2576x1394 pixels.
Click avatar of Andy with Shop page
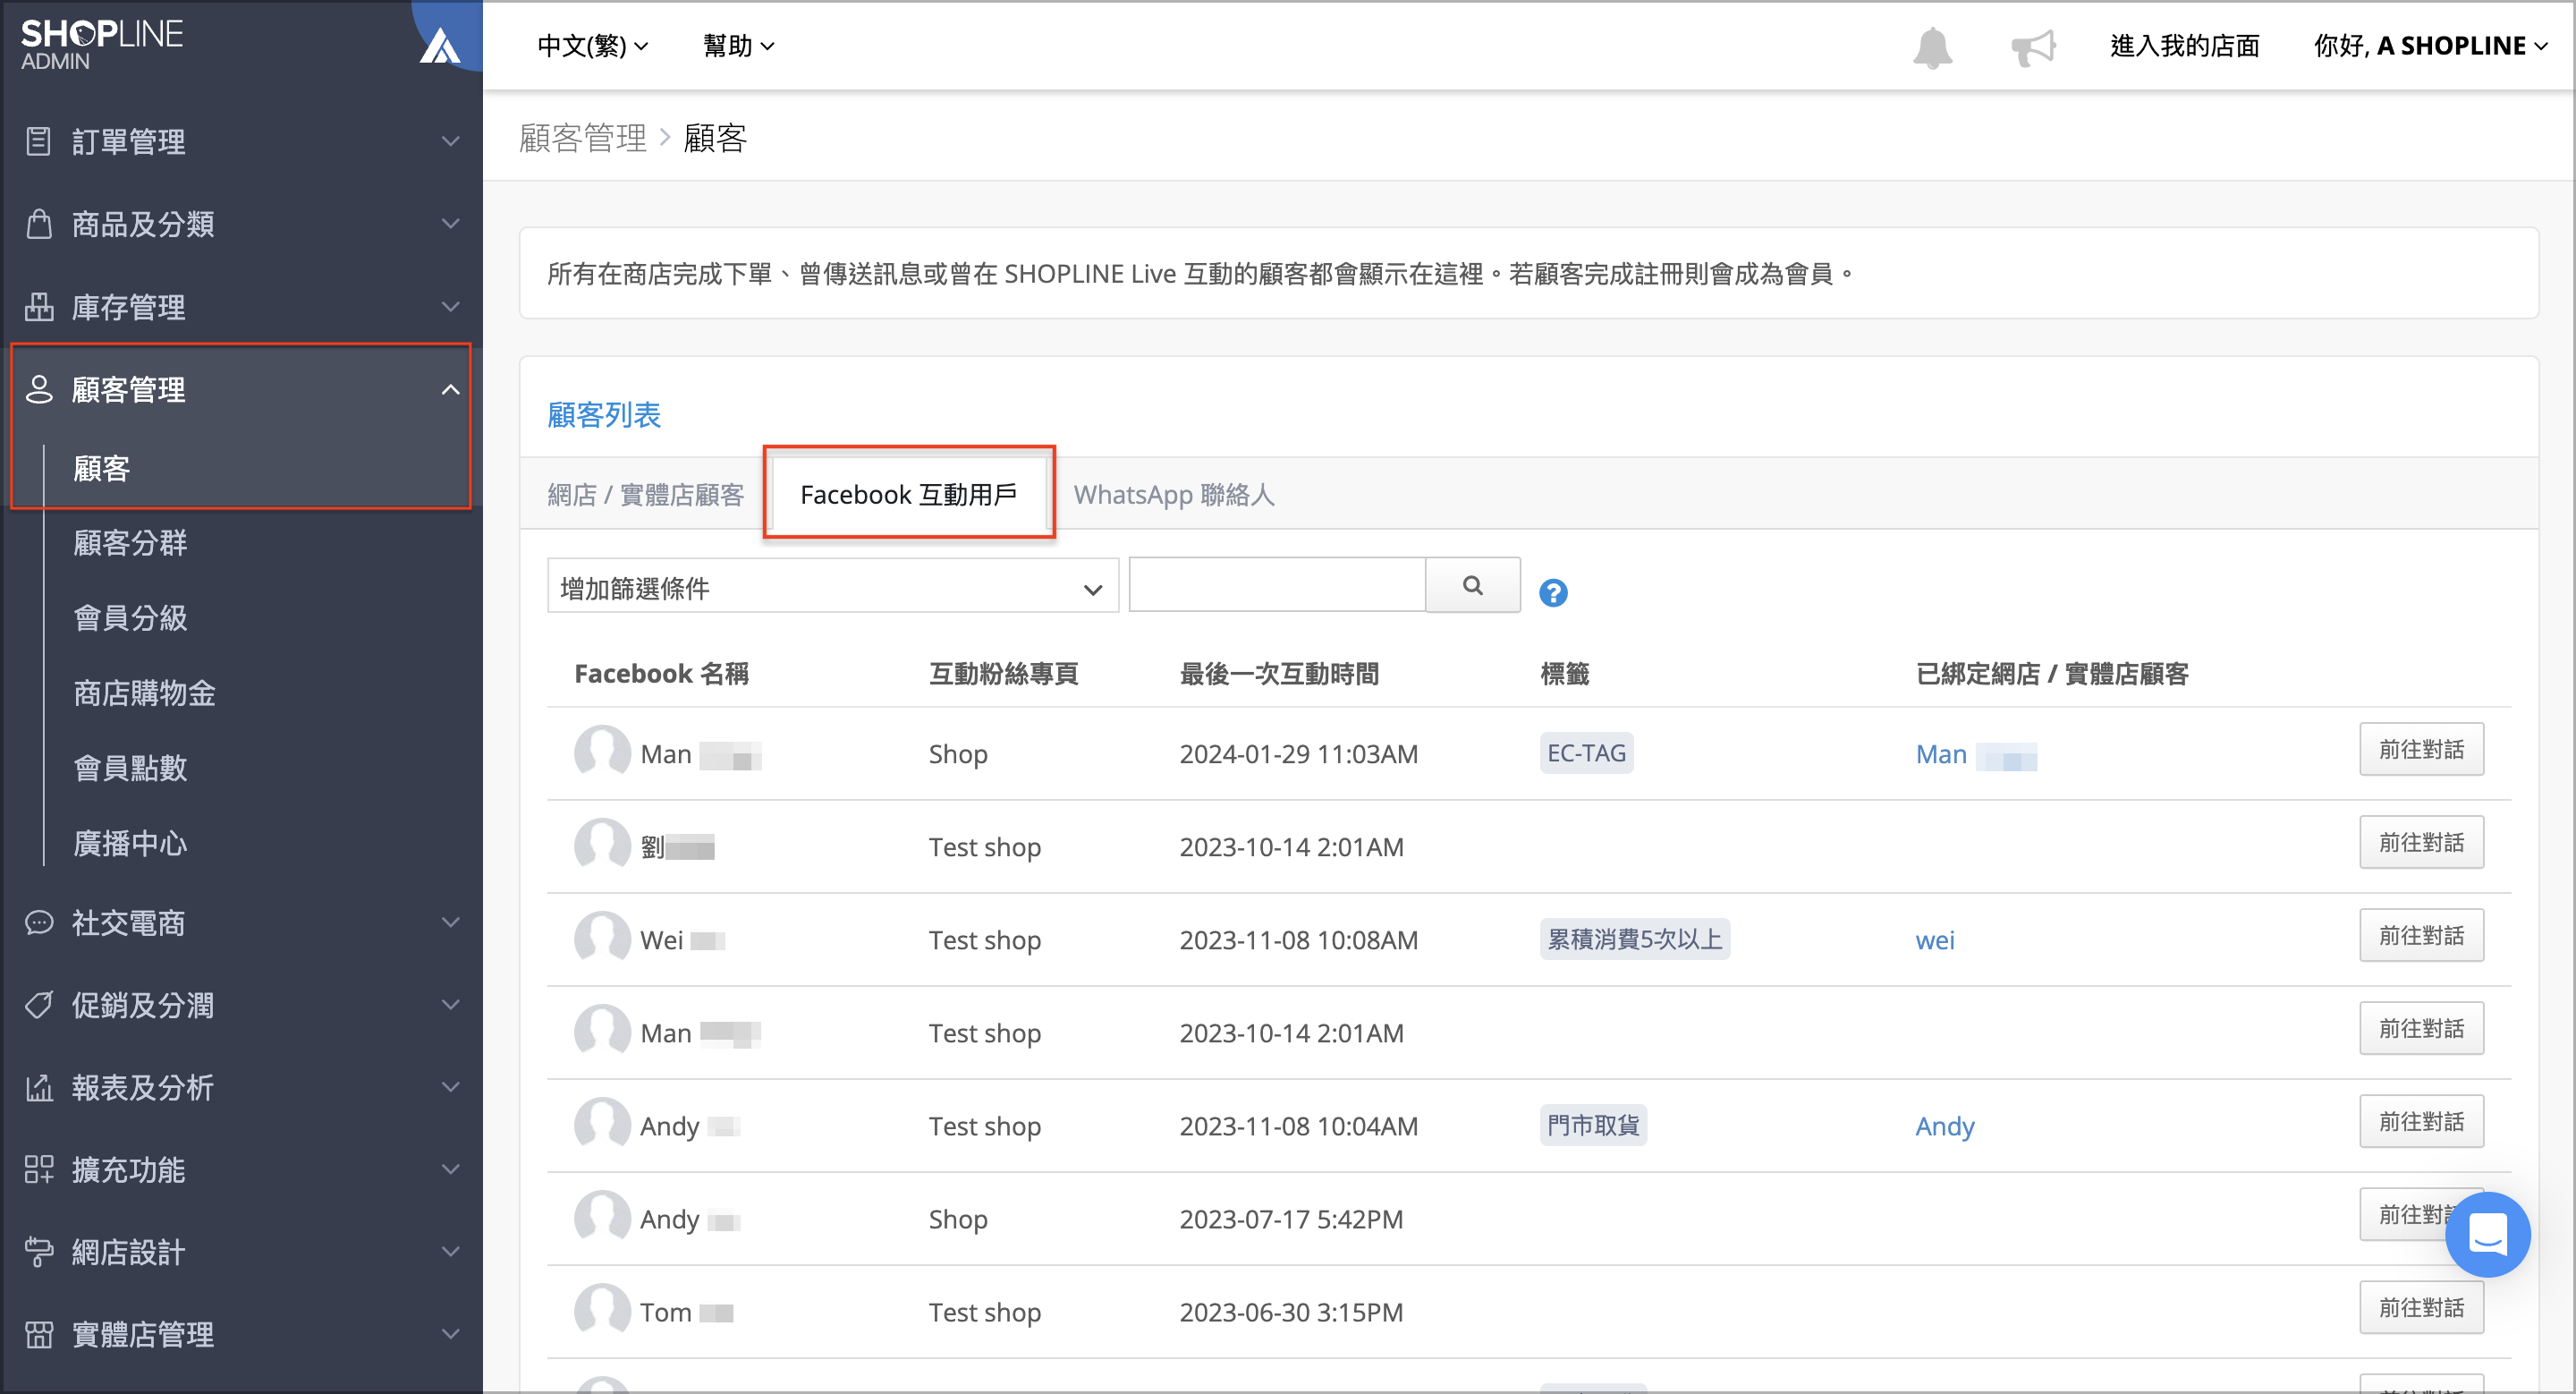(602, 1218)
